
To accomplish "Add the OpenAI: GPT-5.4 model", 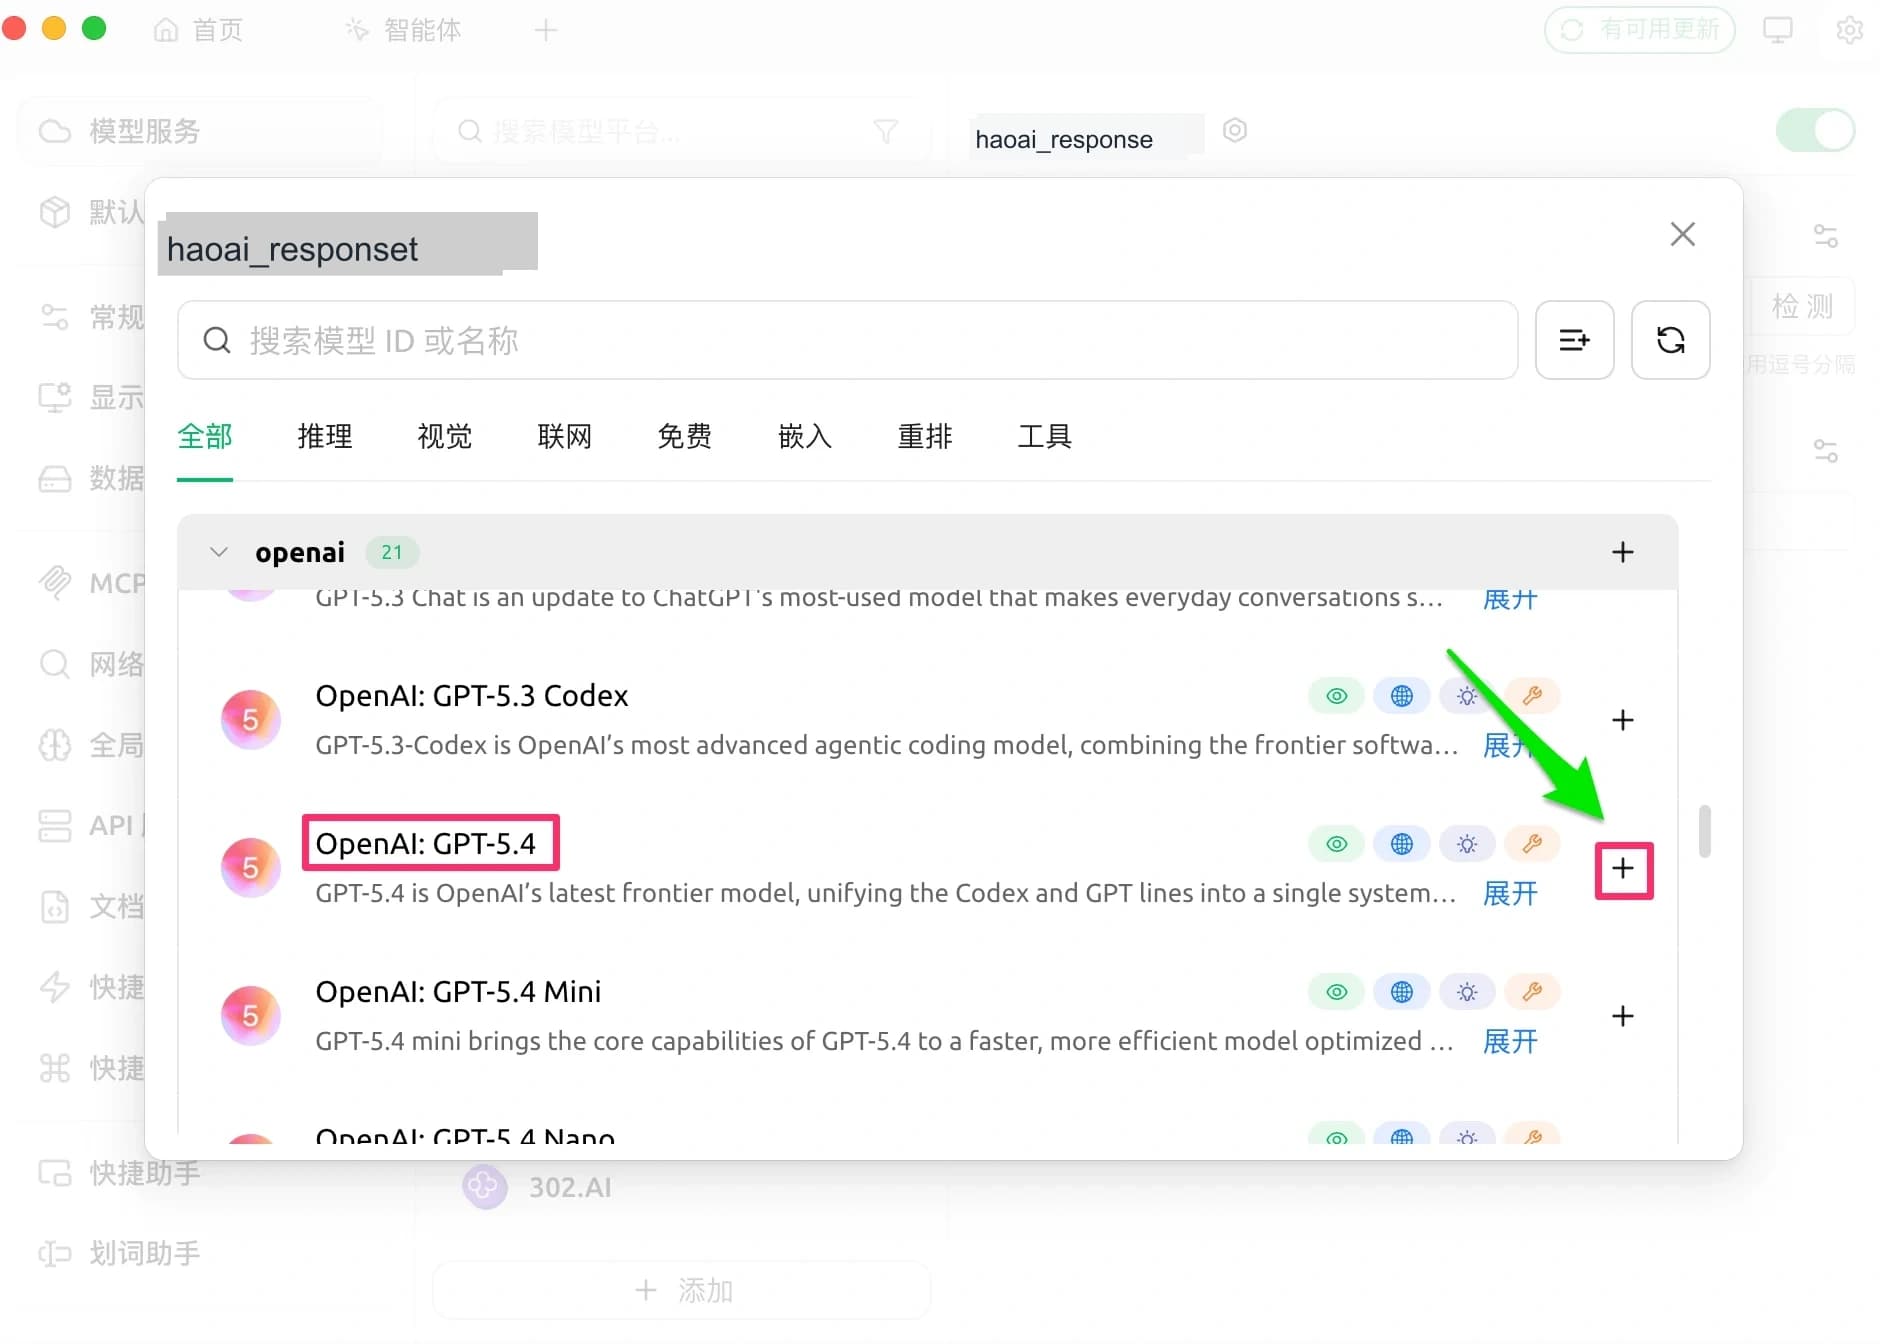I will click(1623, 868).
